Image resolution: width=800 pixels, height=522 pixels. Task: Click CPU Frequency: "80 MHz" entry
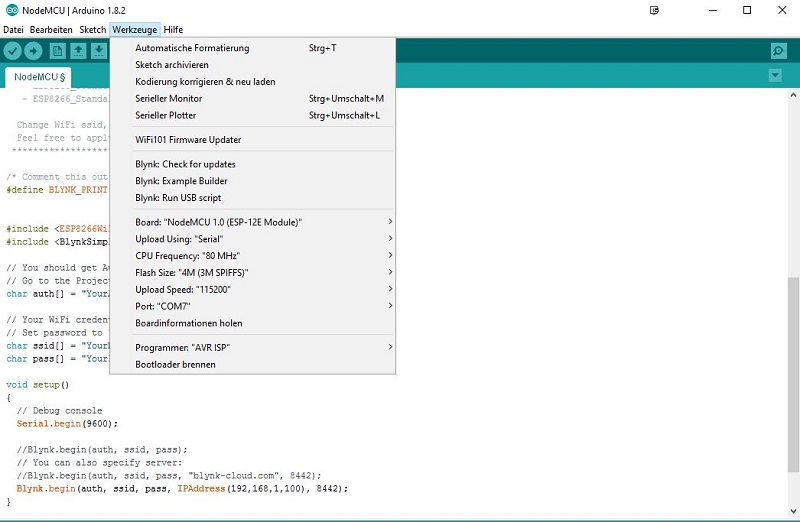coord(253,256)
